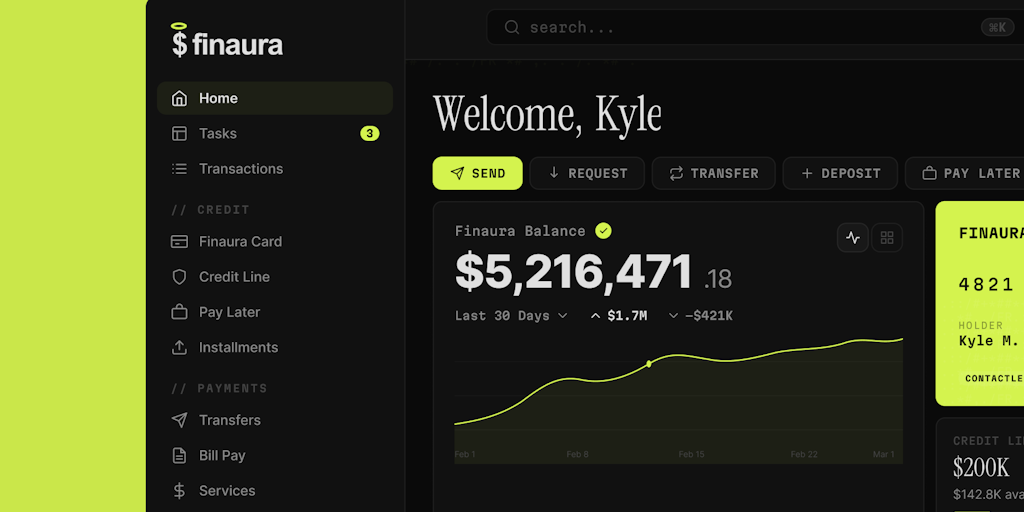Click the Installments upload icon
The height and width of the screenshot is (512, 1024).
179,347
